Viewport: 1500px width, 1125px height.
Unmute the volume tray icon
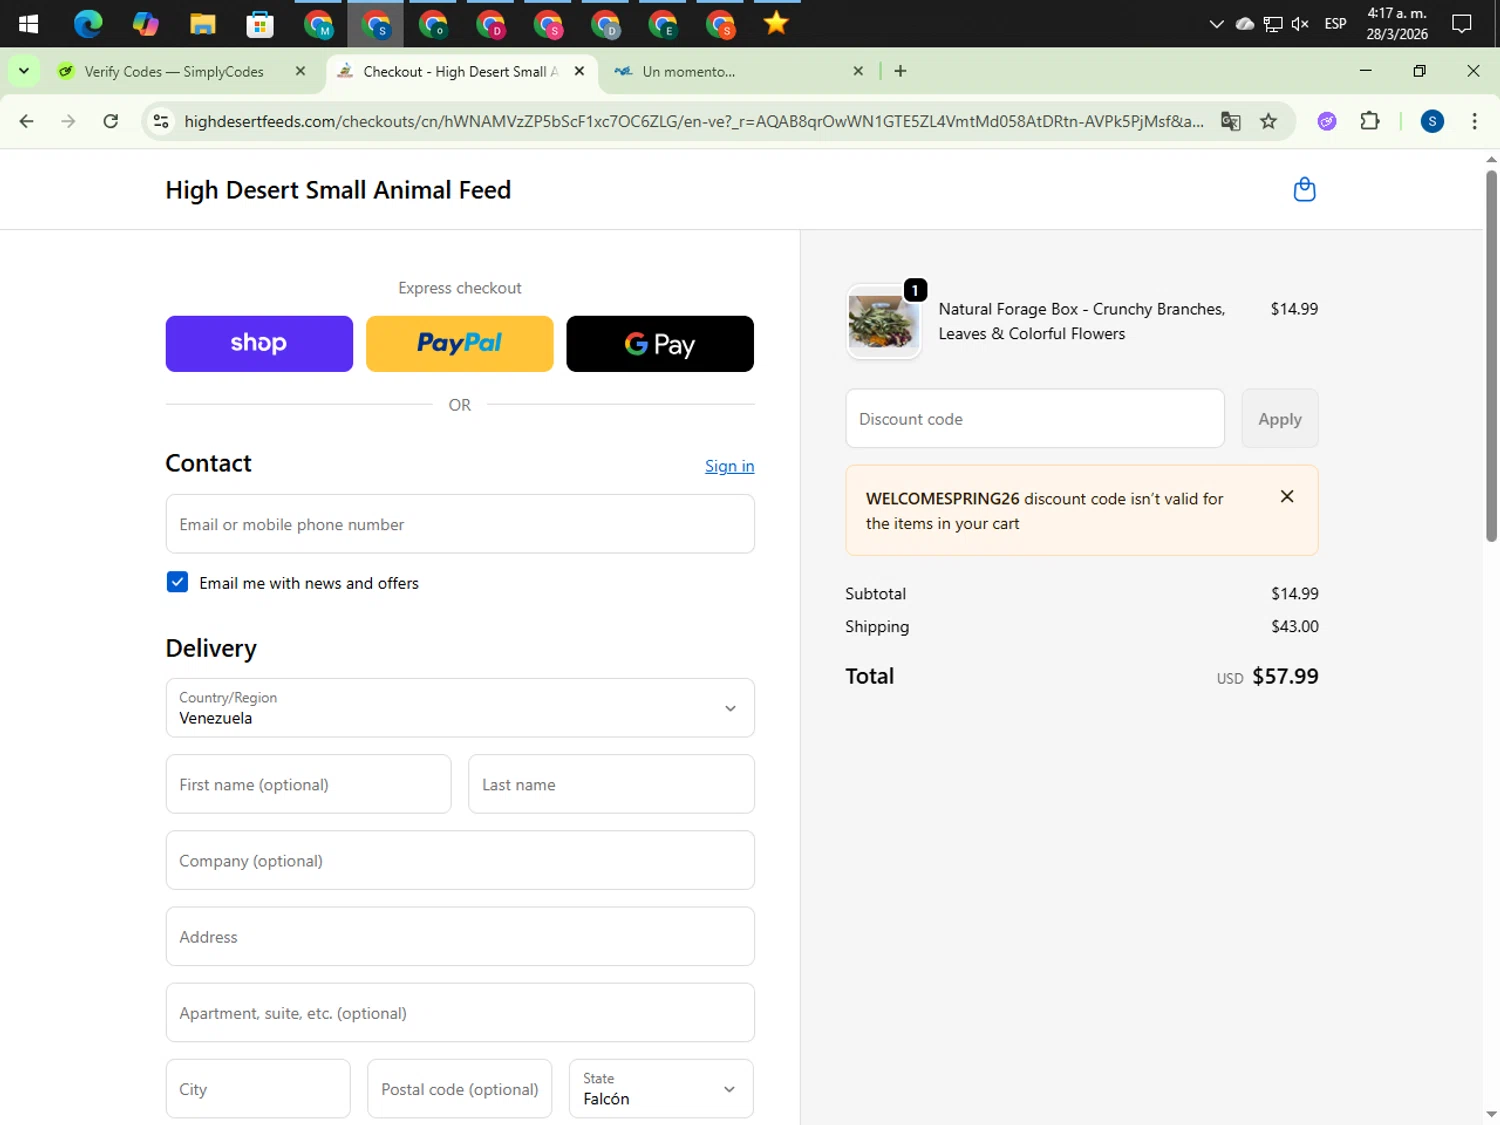[x=1300, y=24]
